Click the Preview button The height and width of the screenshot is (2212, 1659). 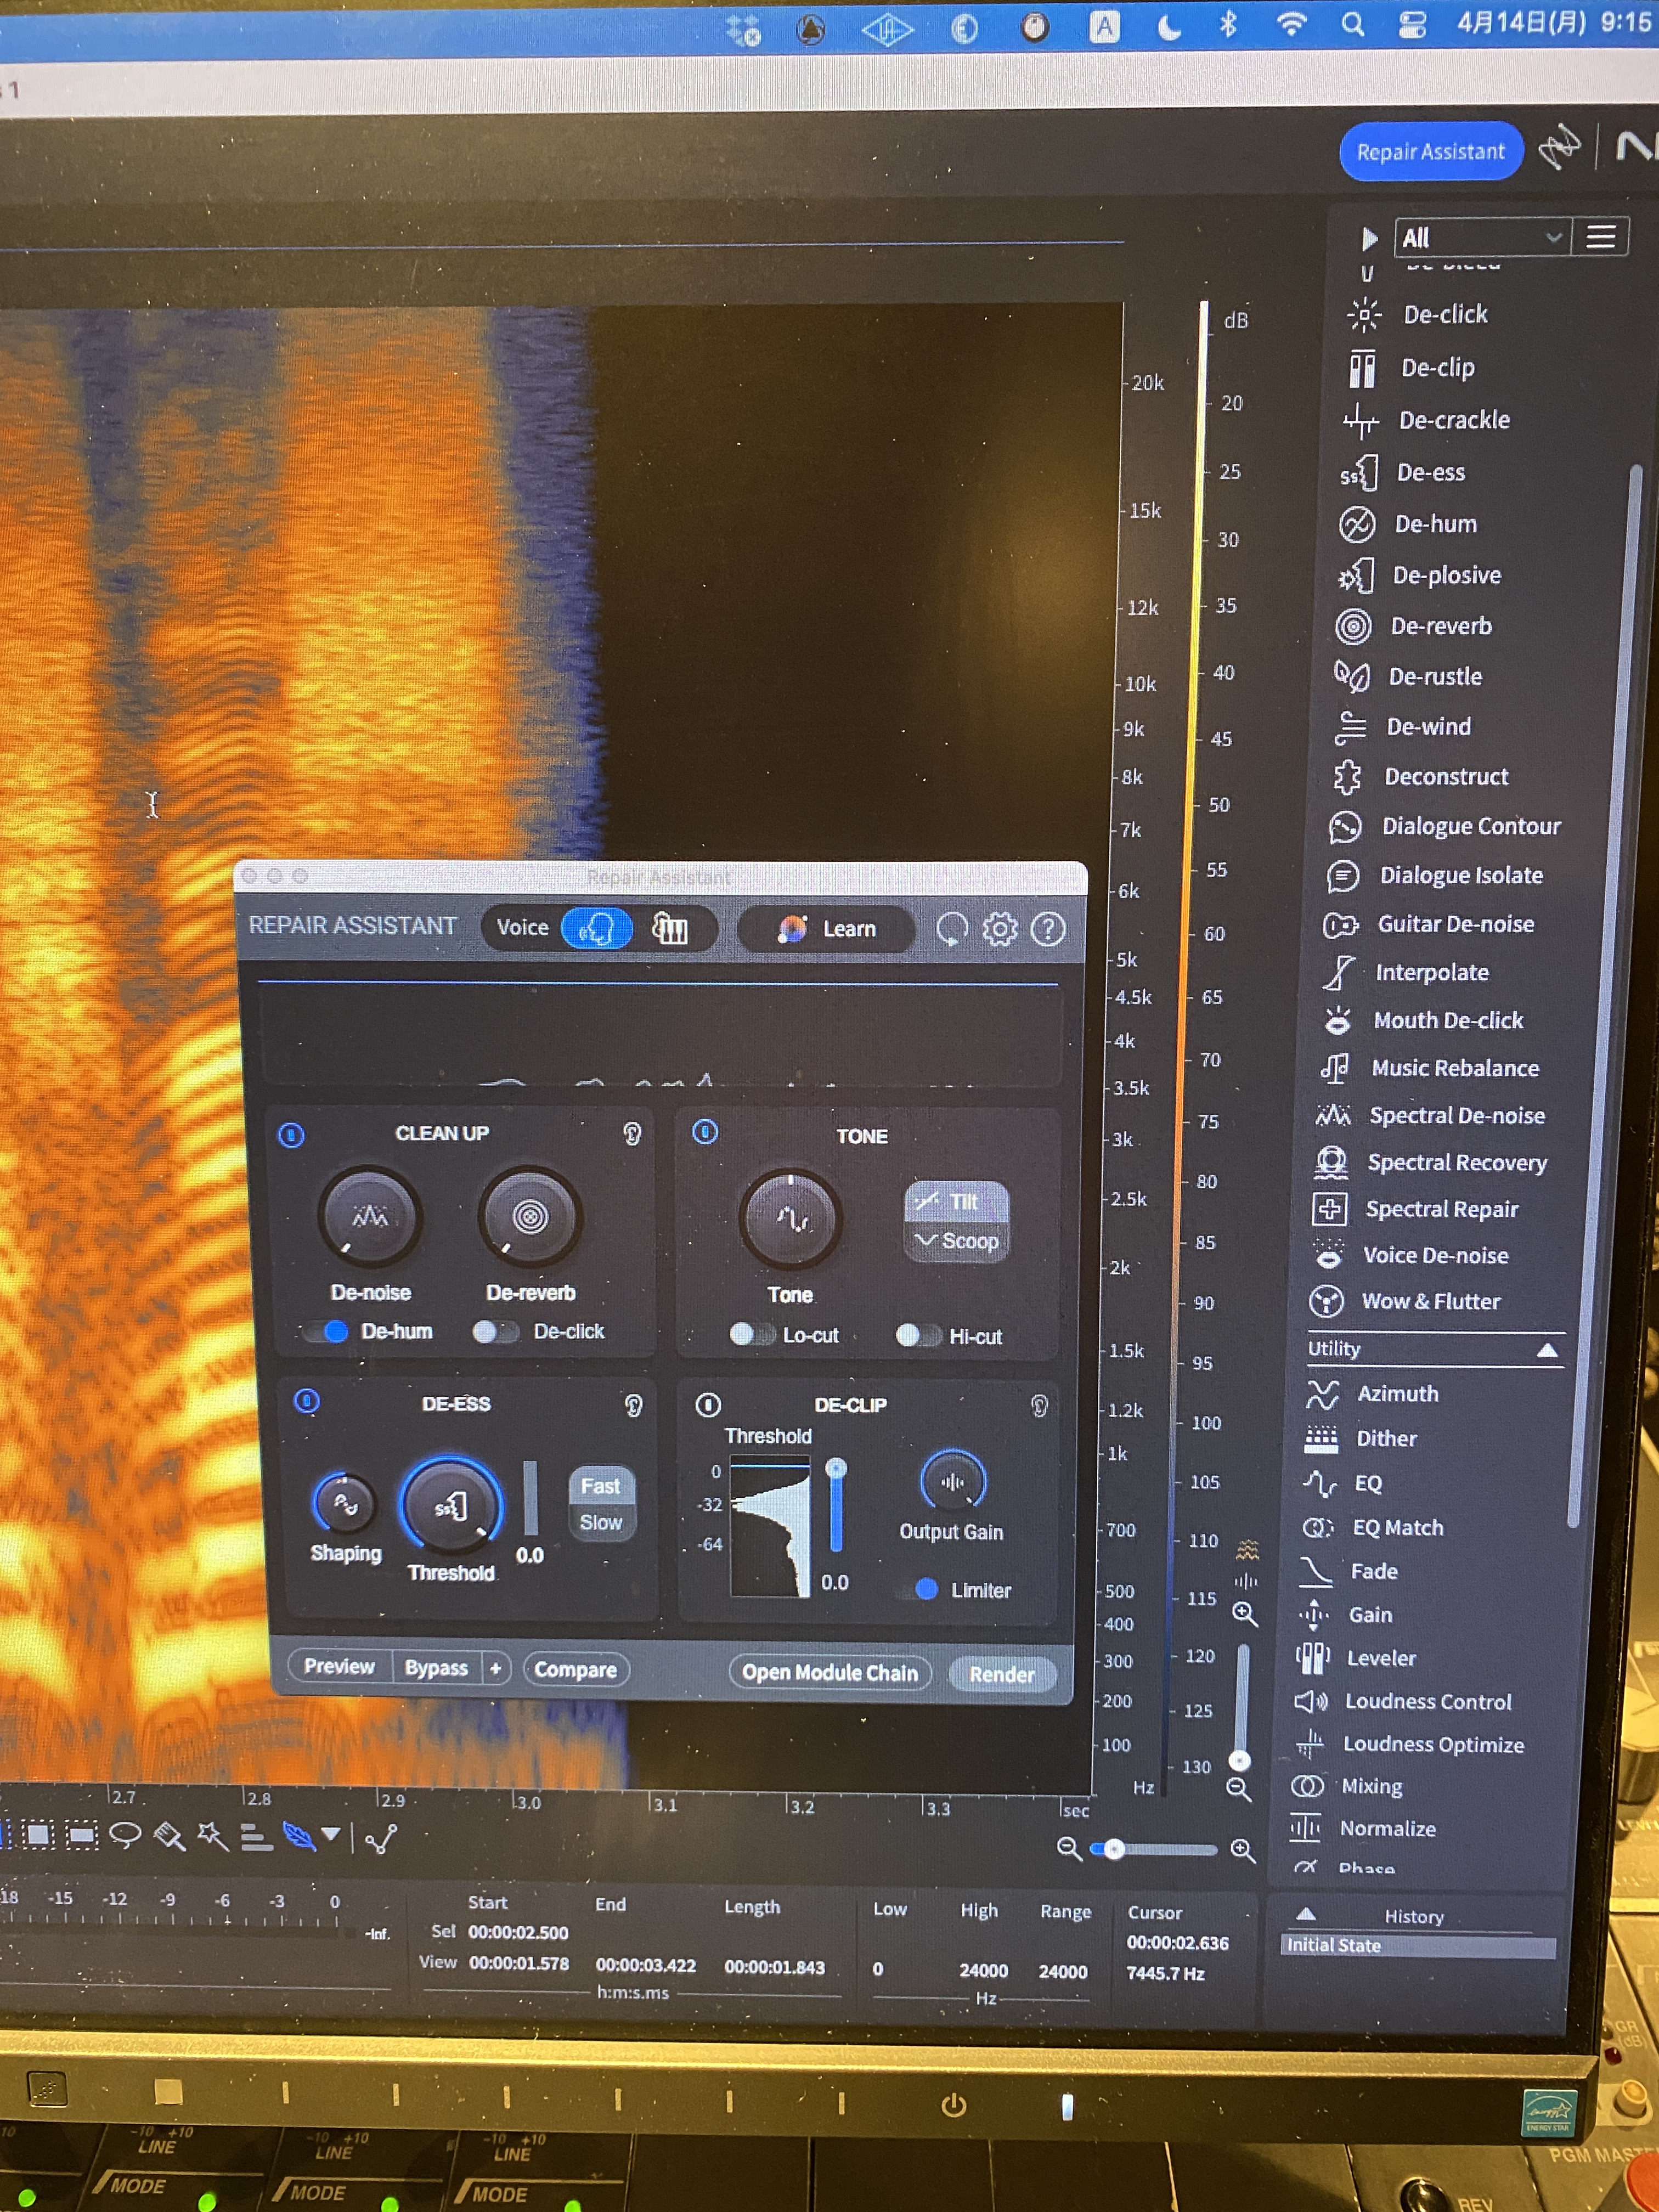point(339,1666)
